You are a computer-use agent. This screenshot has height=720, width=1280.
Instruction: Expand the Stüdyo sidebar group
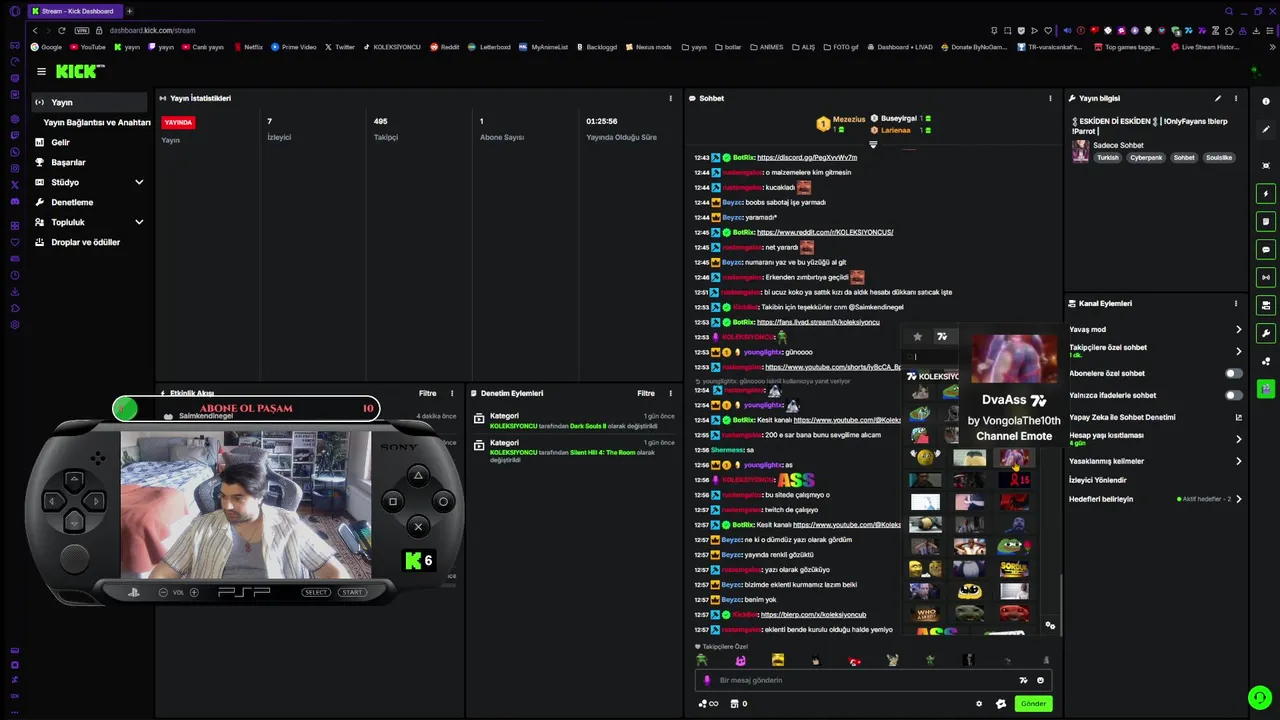91,182
